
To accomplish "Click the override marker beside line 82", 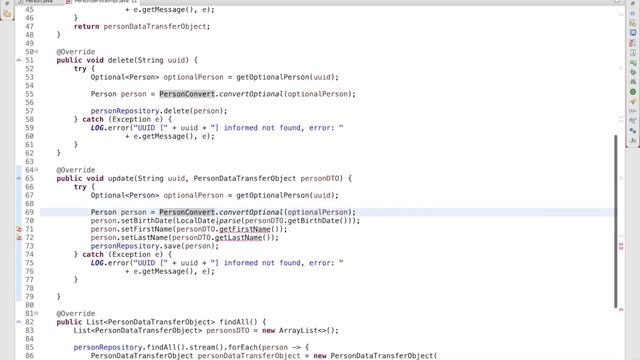I will [19, 322].
